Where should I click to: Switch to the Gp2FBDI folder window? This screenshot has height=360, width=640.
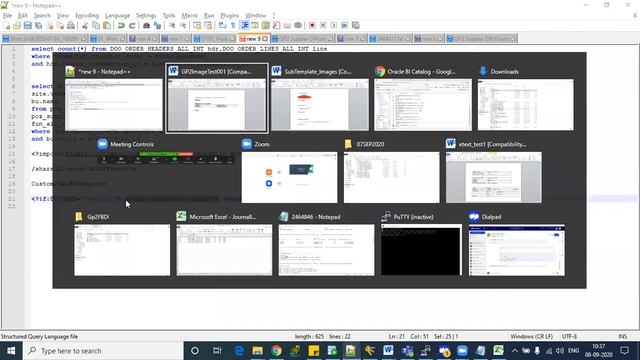(x=122, y=244)
